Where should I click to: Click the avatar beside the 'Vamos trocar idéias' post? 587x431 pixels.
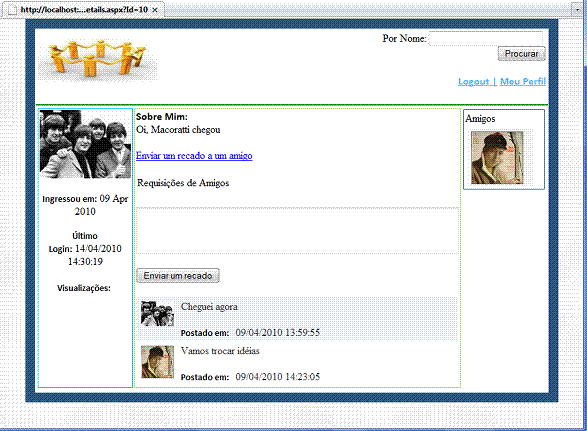pos(157,362)
